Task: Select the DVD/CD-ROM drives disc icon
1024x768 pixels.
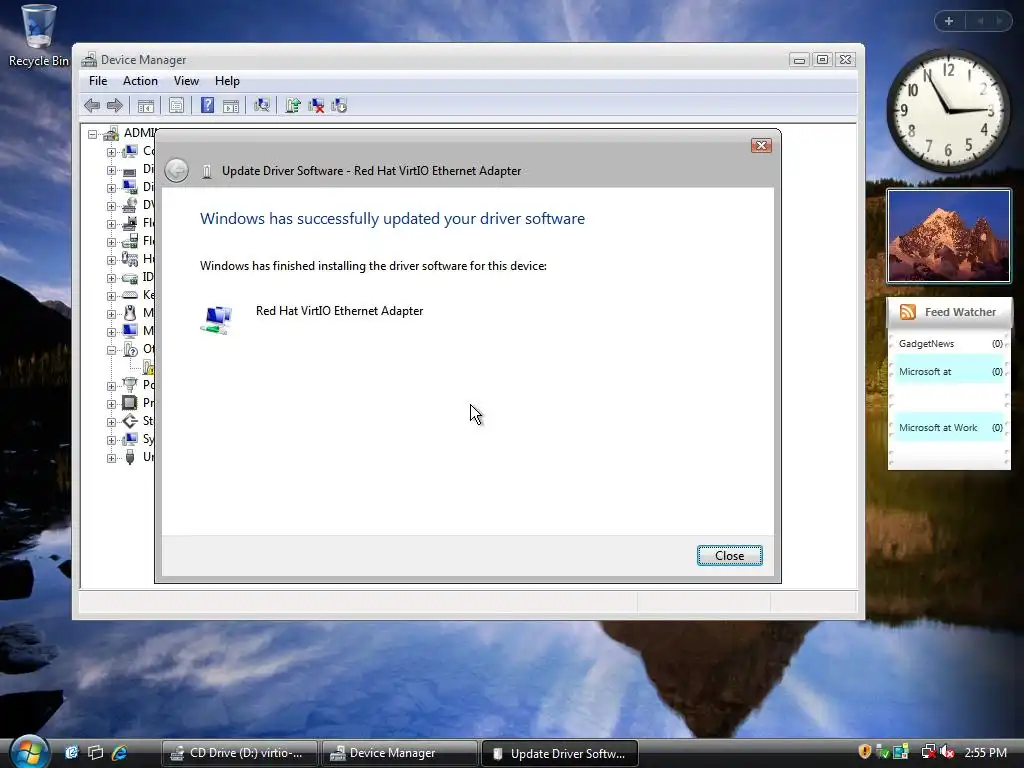Action: [130, 205]
